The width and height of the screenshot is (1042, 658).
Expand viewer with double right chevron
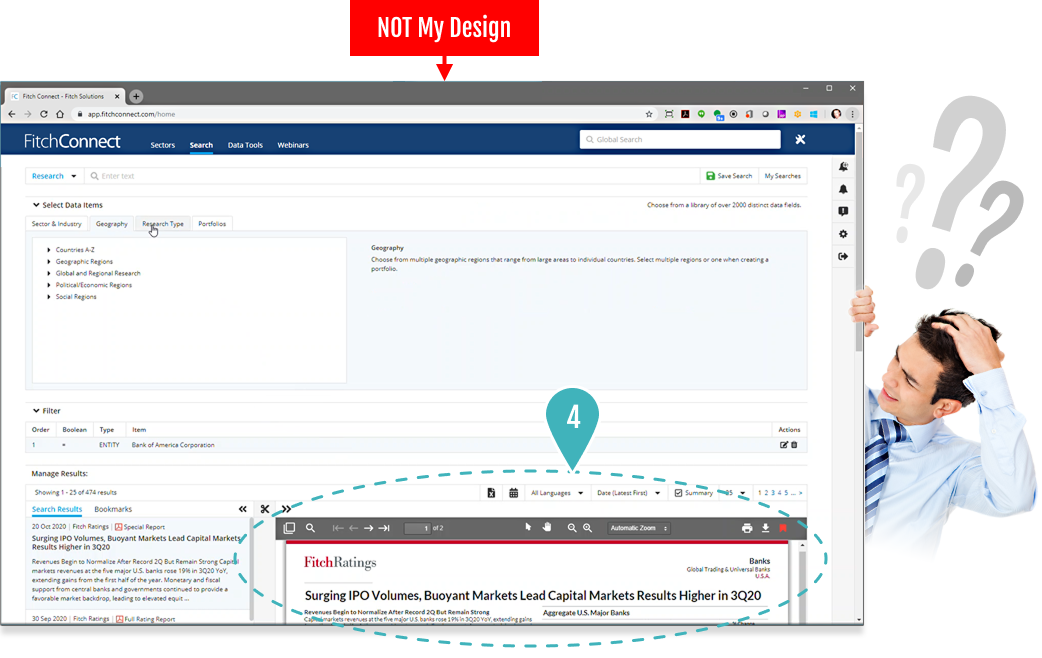[286, 509]
